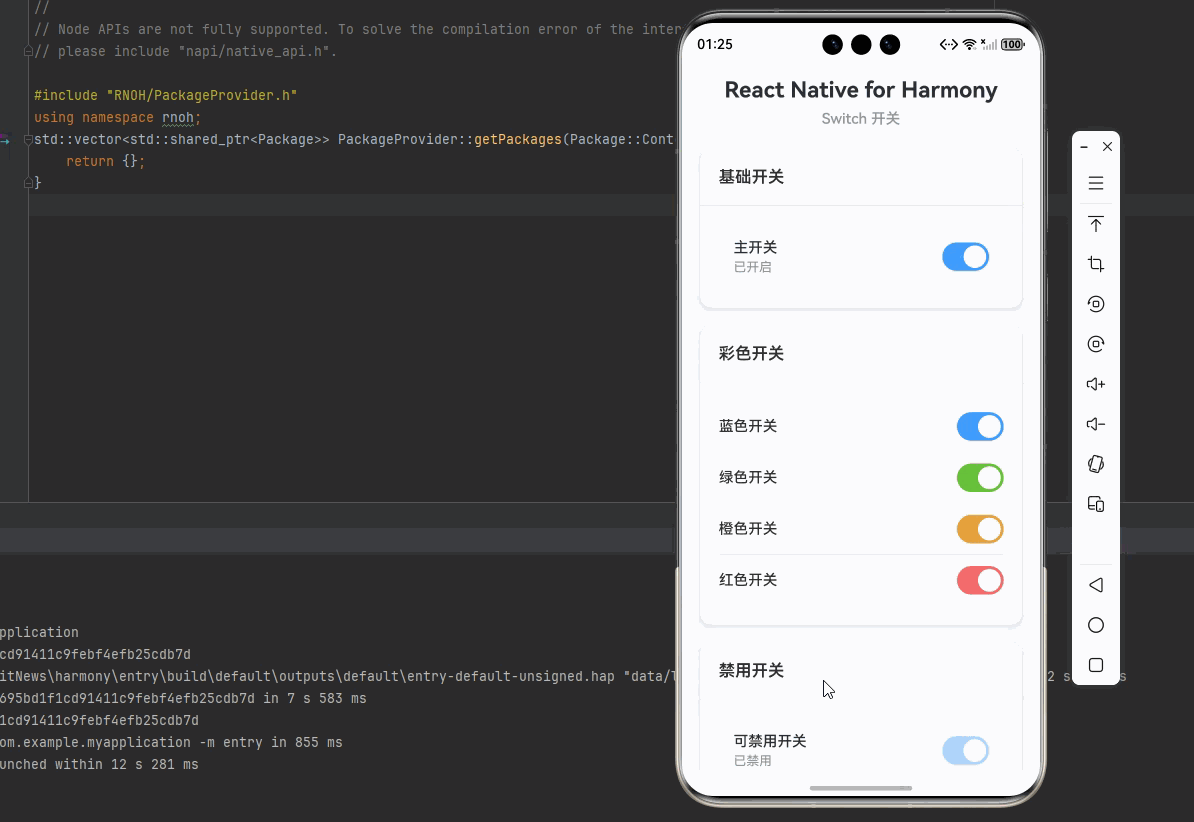
Task: Click the Wi-Fi icon in phone status bar
Action: tap(969, 44)
